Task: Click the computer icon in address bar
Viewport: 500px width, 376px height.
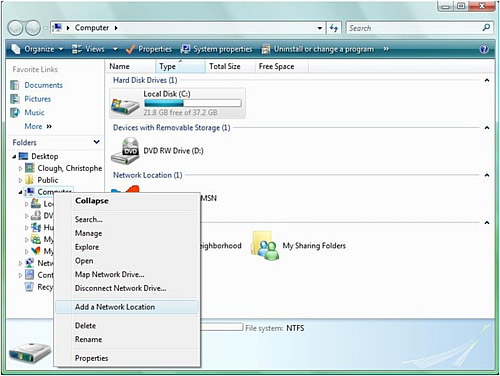Action: [58, 28]
